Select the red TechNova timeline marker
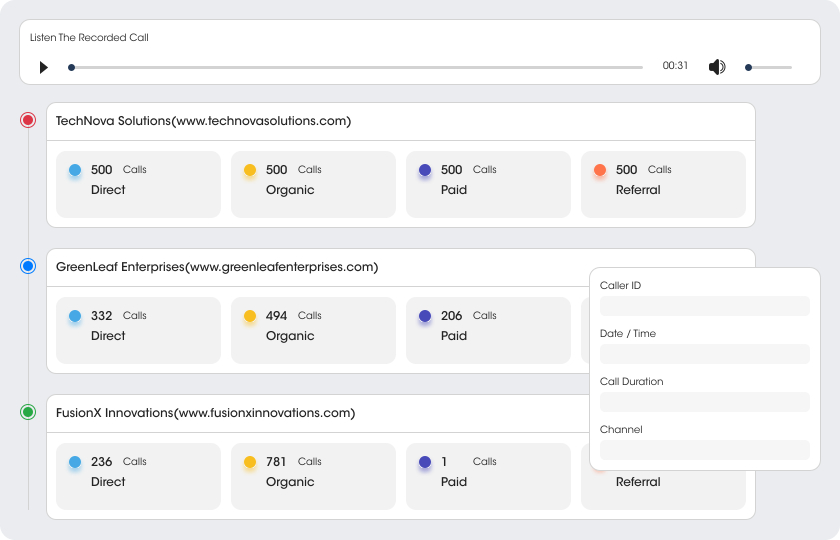Image resolution: width=840 pixels, height=540 pixels. click(x=28, y=120)
